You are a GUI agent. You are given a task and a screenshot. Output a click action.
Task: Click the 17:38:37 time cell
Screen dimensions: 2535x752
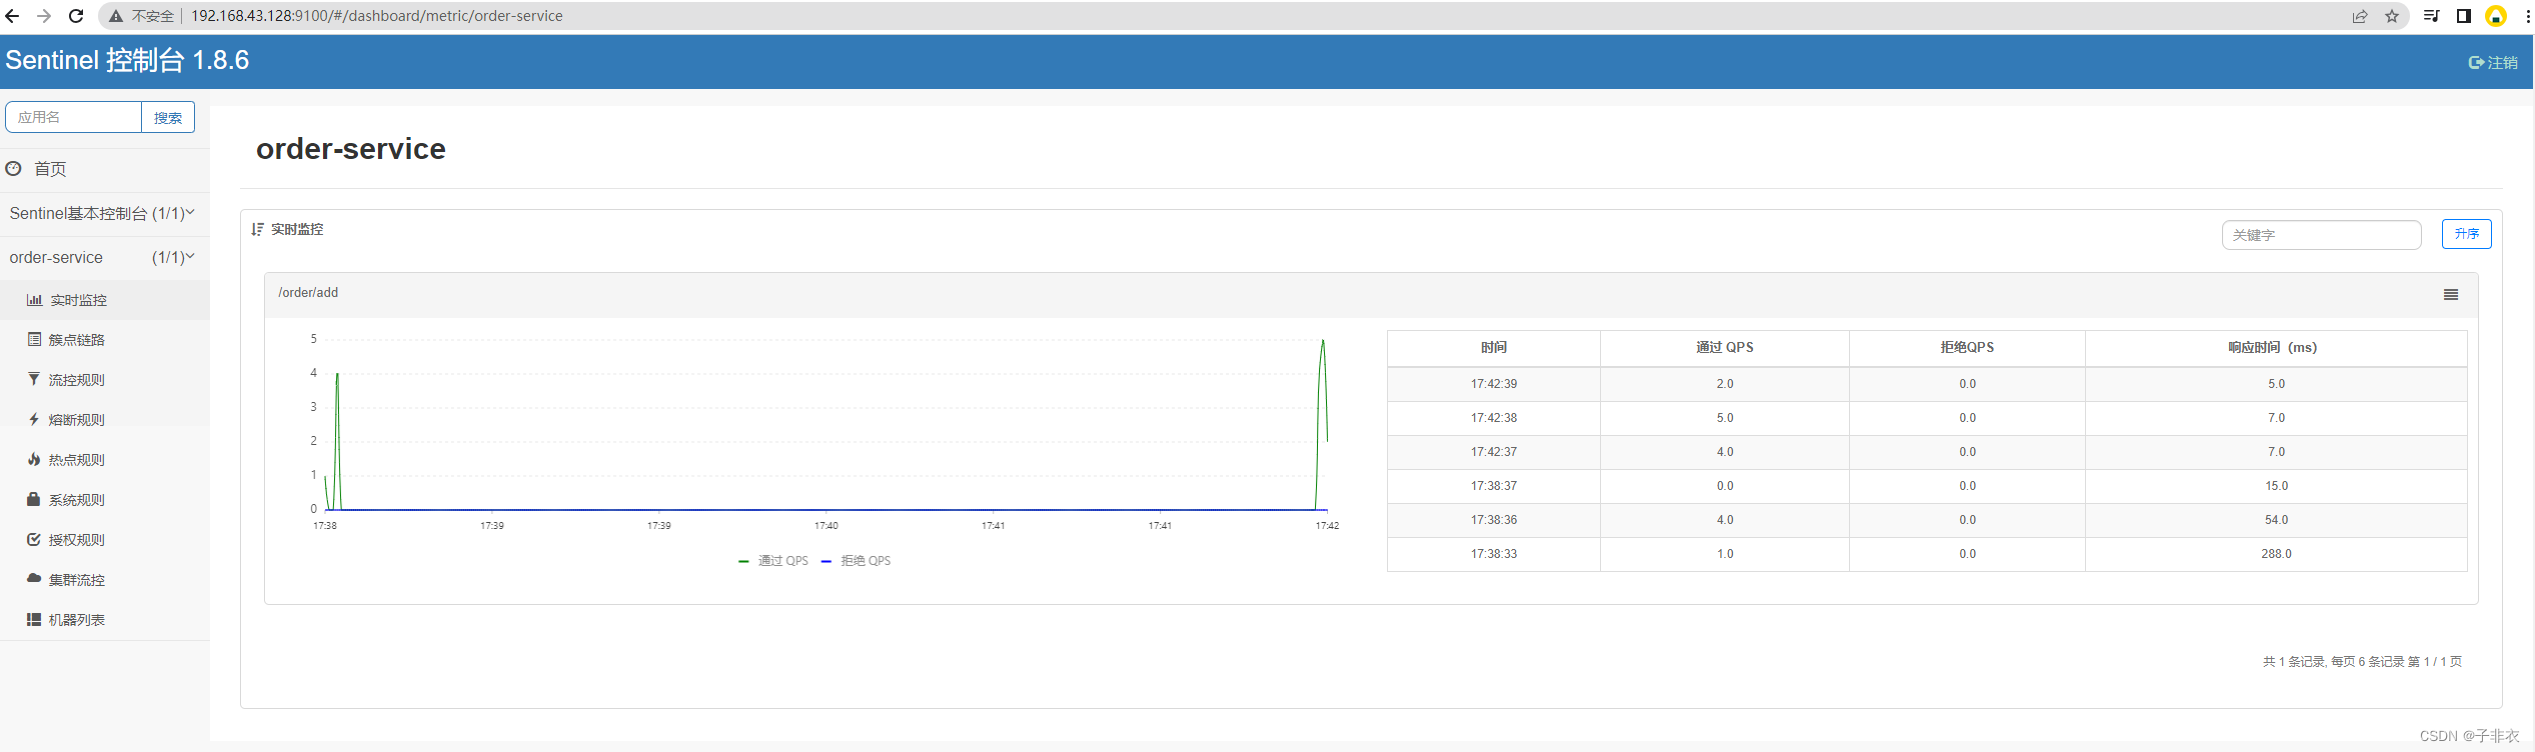click(1494, 486)
